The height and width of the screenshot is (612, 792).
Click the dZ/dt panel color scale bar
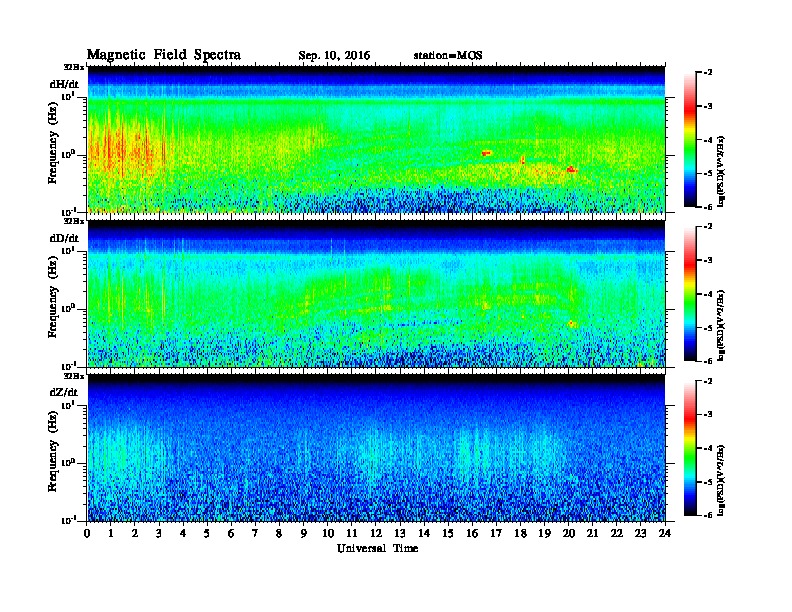click(689, 448)
